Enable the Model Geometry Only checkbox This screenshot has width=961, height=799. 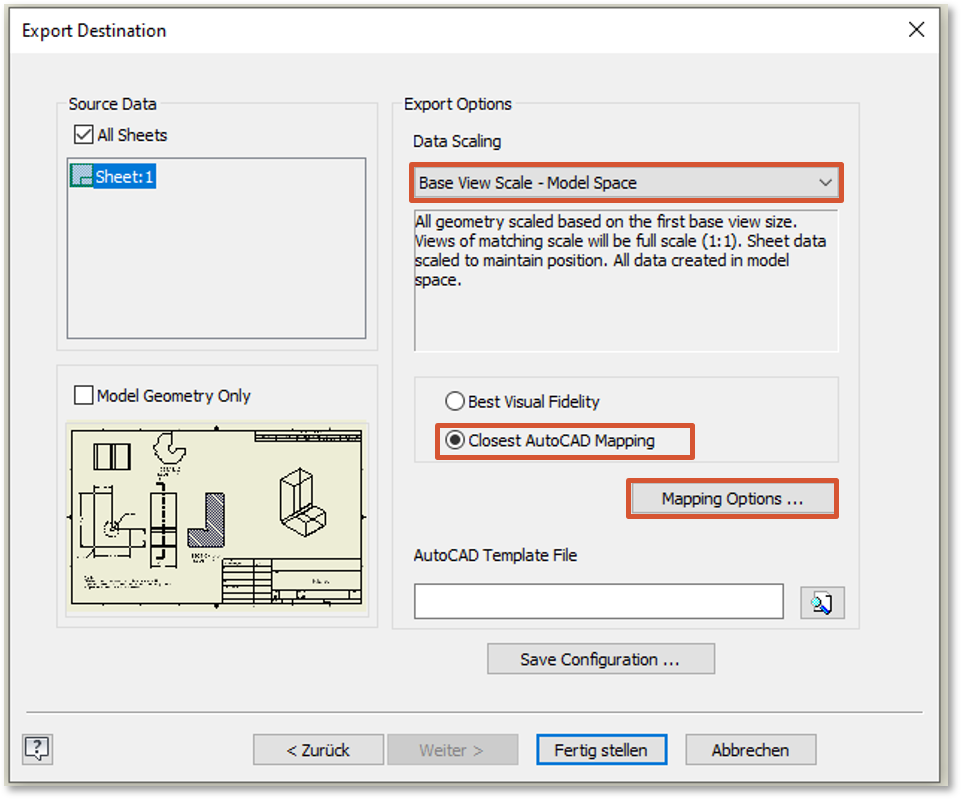[x=84, y=396]
